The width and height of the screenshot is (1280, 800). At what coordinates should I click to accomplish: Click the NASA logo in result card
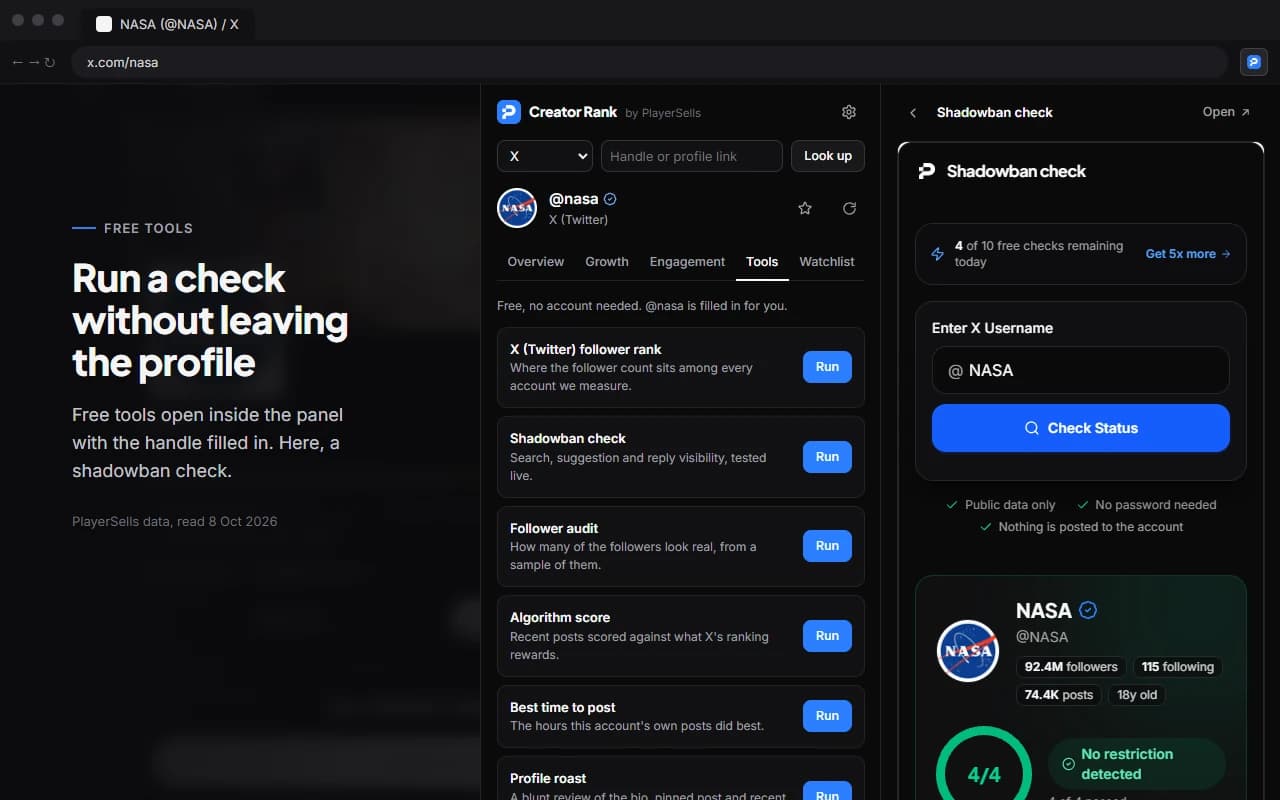968,651
